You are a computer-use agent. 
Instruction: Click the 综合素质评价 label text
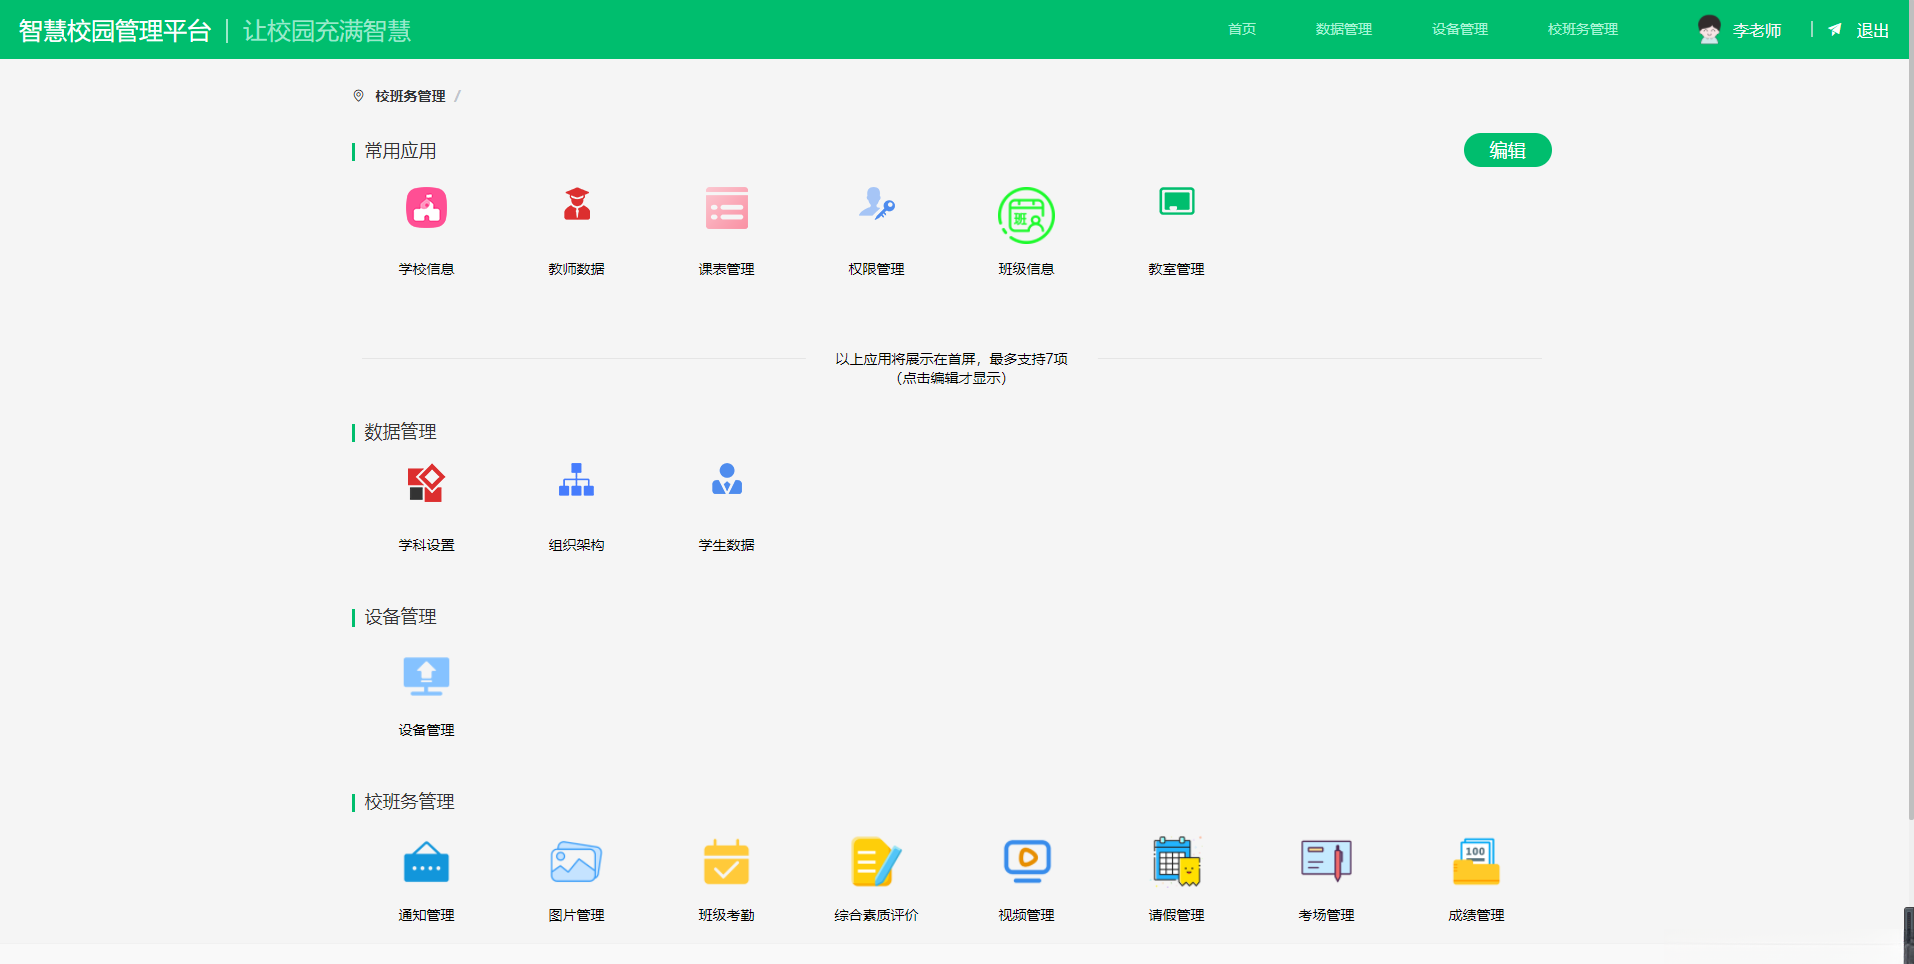pos(877,915)
